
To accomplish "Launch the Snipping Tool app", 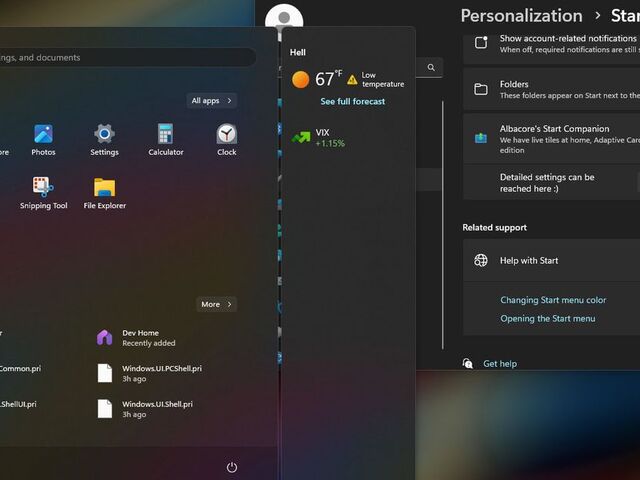I will click(43, 187).
